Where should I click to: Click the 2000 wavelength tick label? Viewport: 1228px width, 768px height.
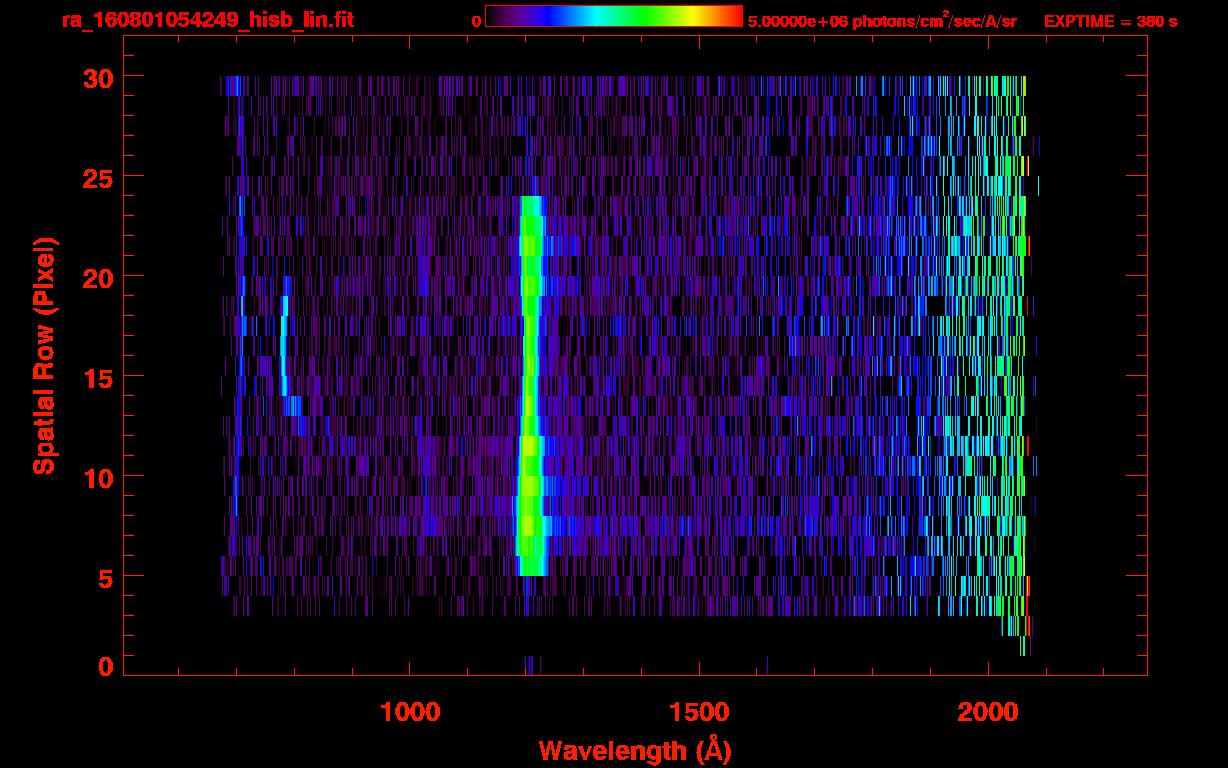(x=988, y=712)
